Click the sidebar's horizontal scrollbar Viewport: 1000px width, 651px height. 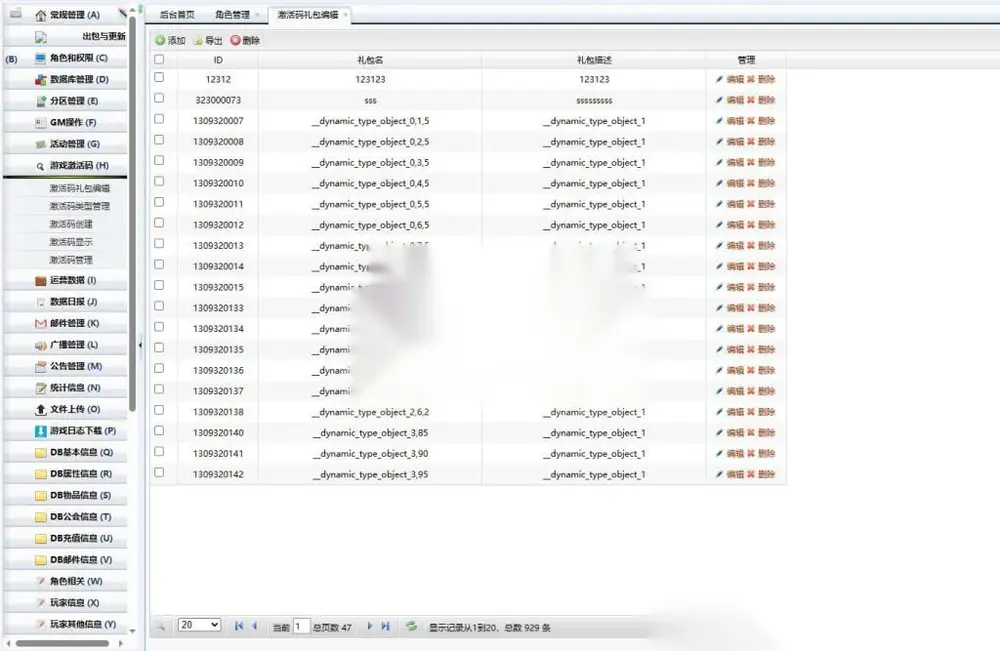point(62,643)
